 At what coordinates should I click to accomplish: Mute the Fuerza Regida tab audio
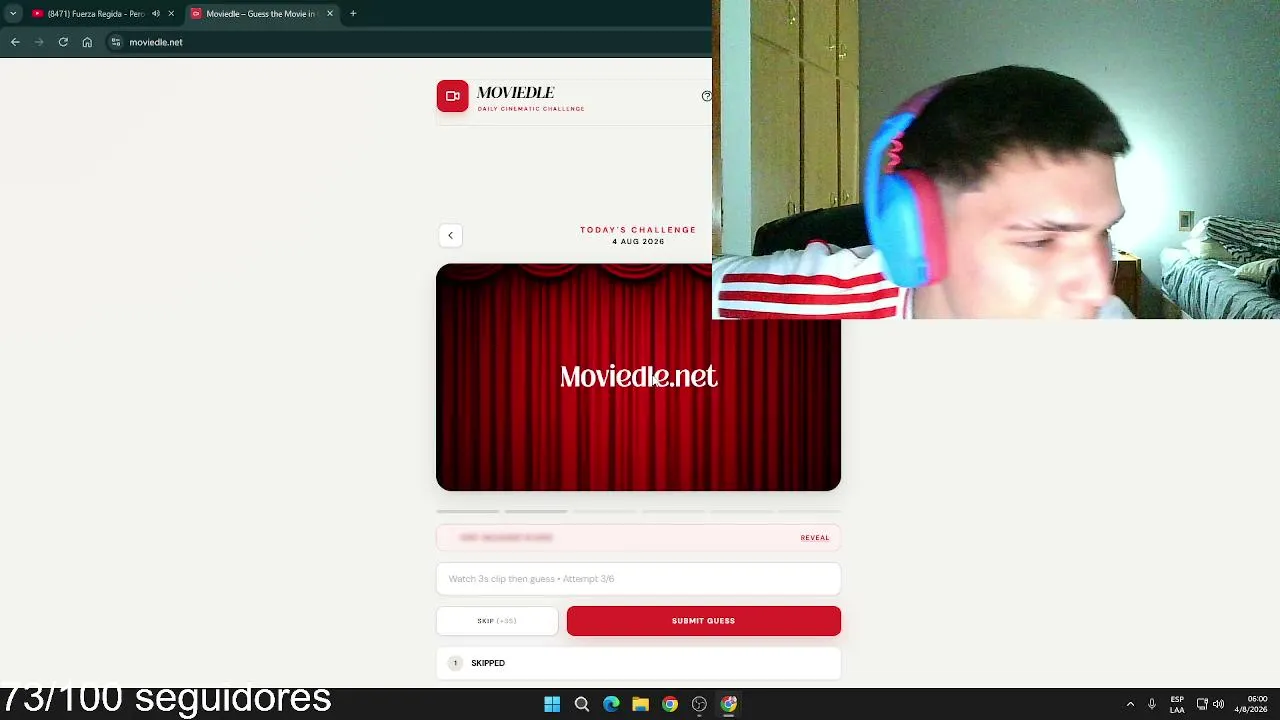tap(156, 14)
